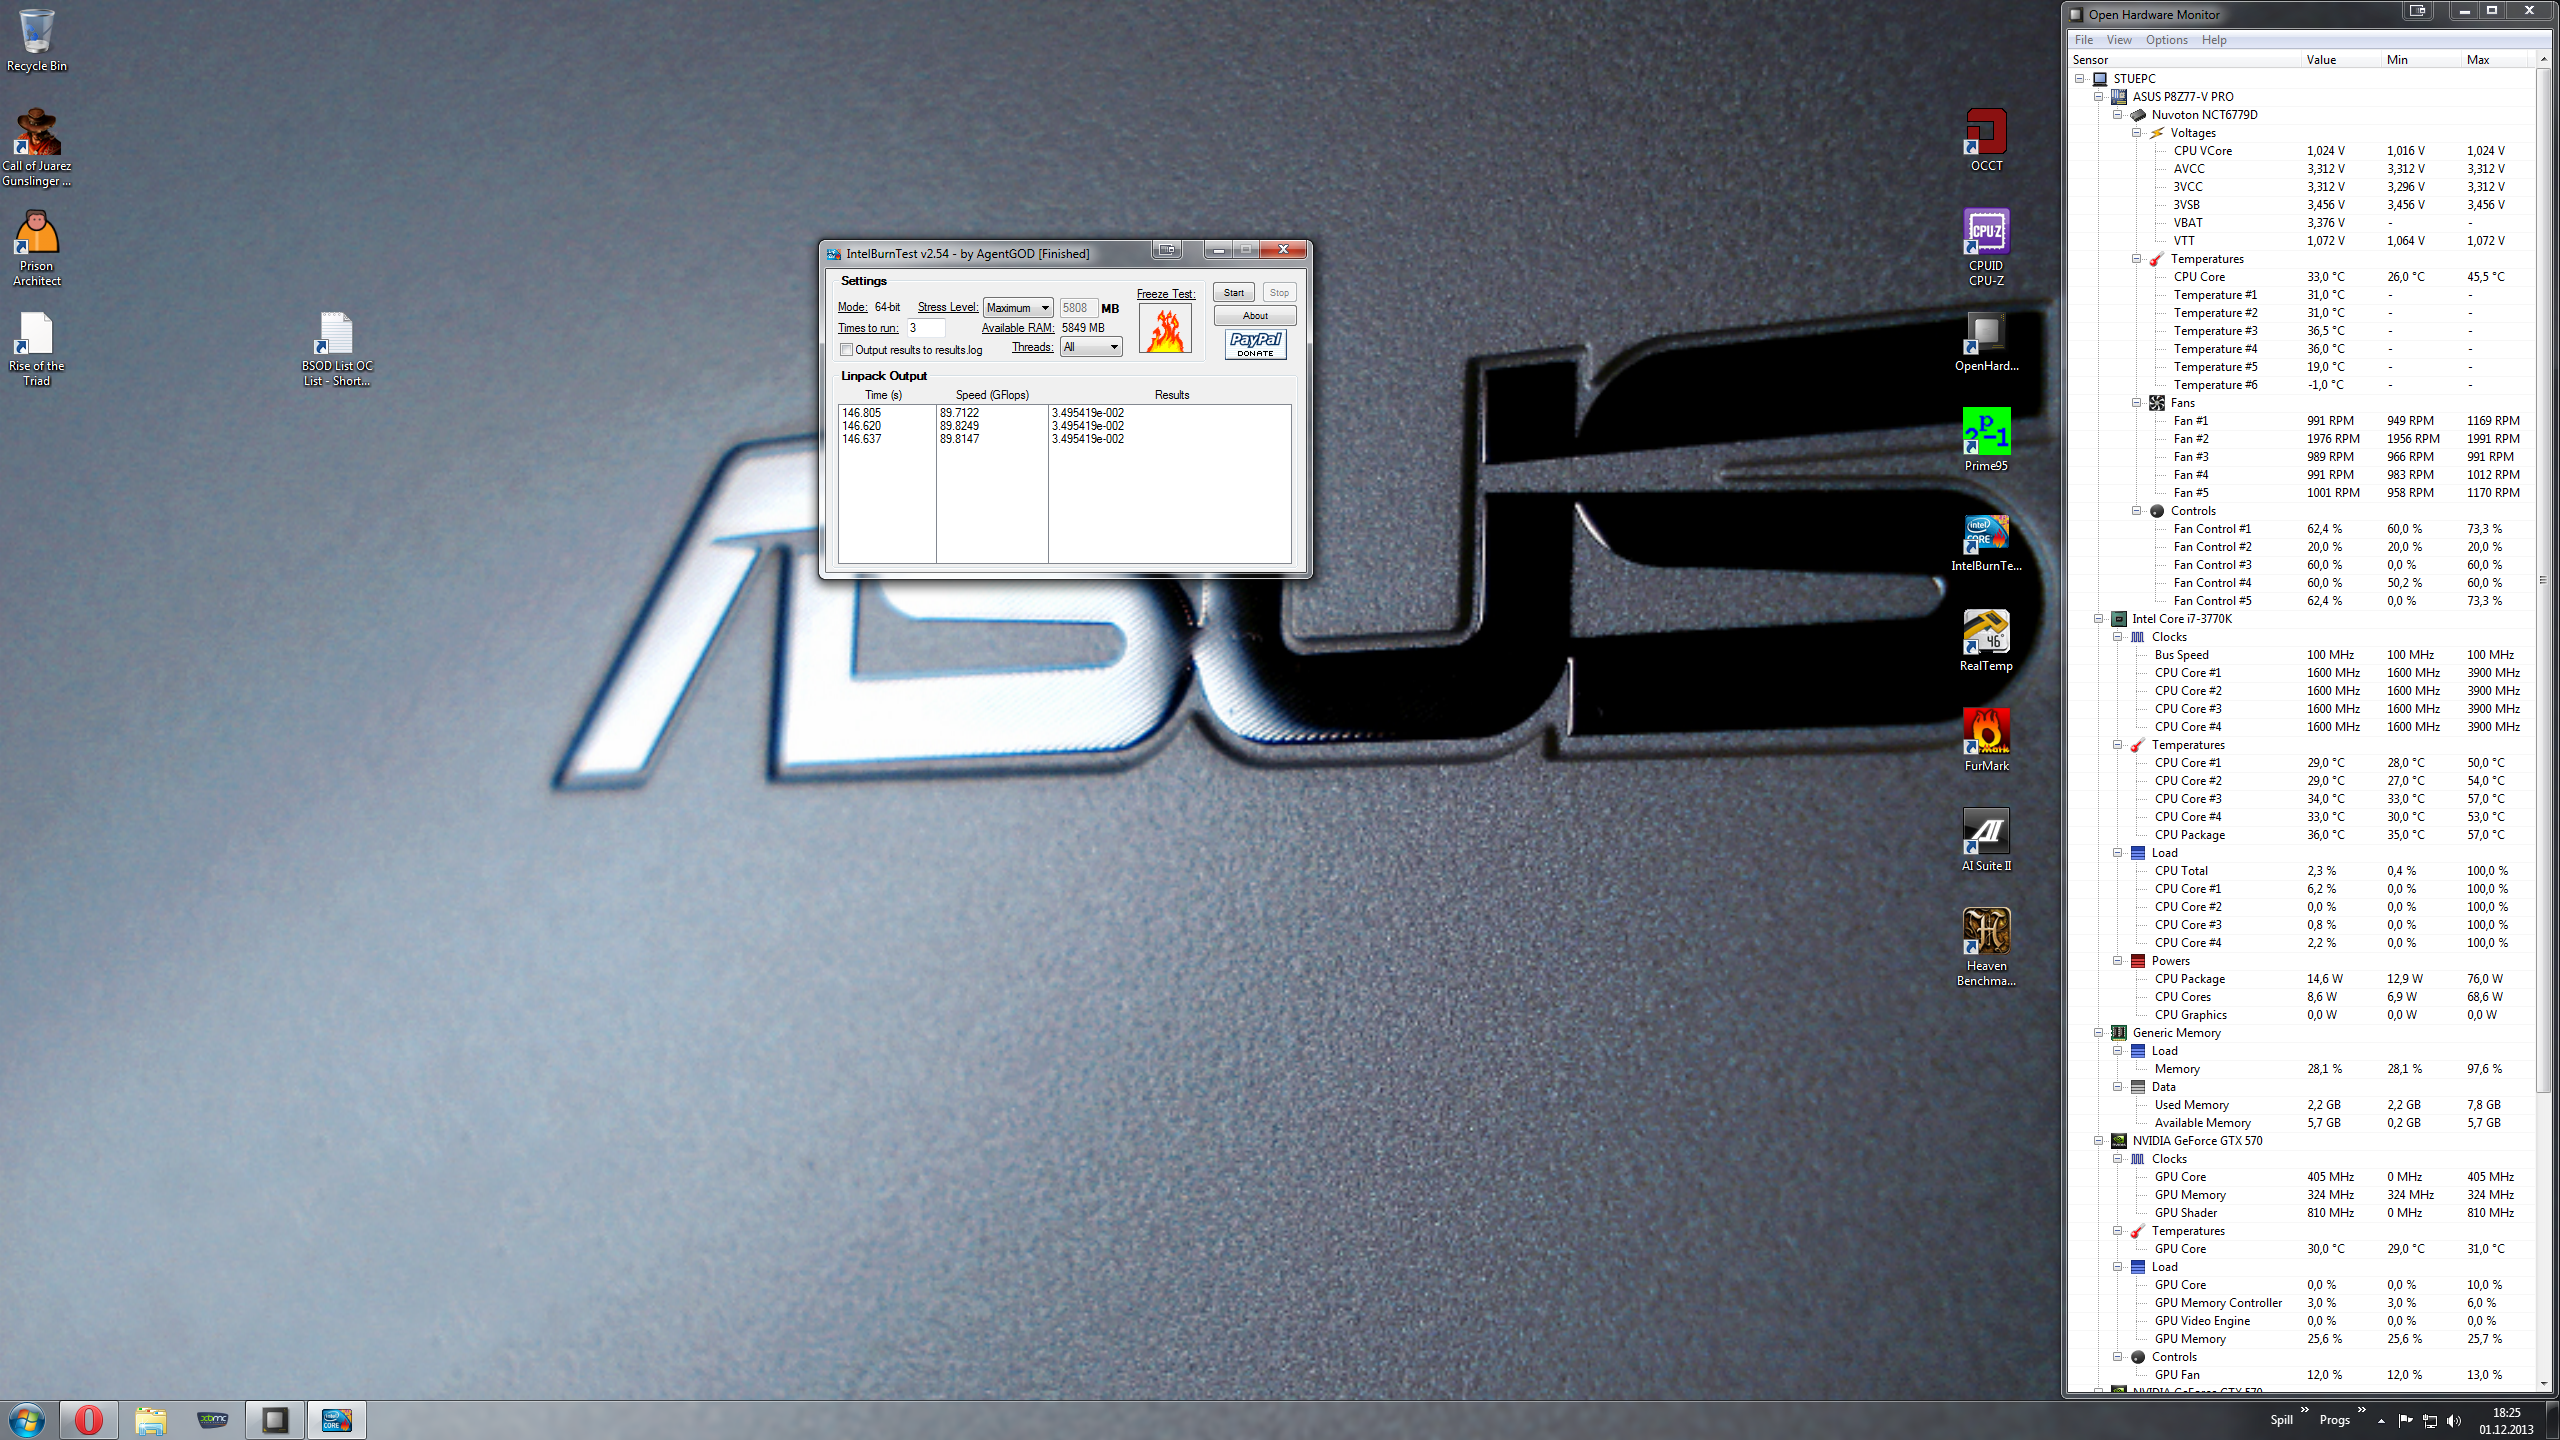Click the Times to run input field
2560x1440 pixels.
click(925, 328)
